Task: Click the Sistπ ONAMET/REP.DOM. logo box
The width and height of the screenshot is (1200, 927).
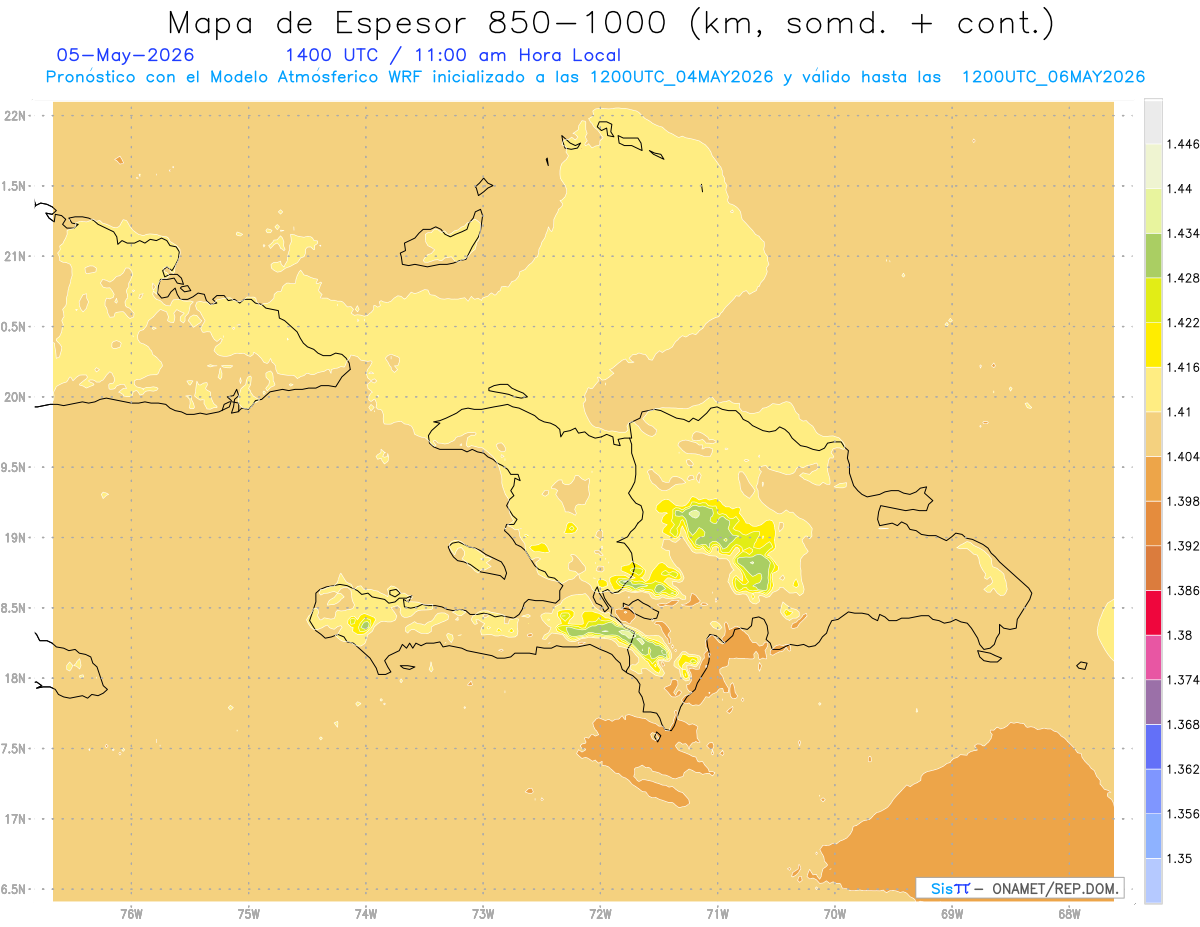Action: click(1020, 888)
